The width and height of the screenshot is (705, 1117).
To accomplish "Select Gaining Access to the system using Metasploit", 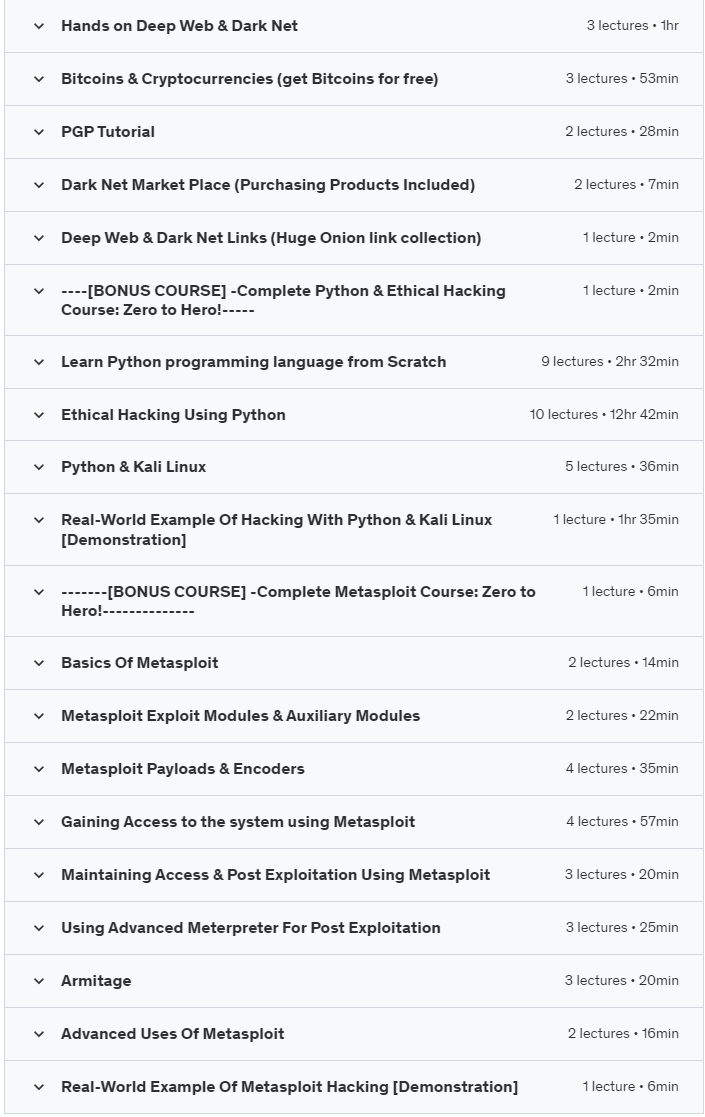I will [238, 822].
